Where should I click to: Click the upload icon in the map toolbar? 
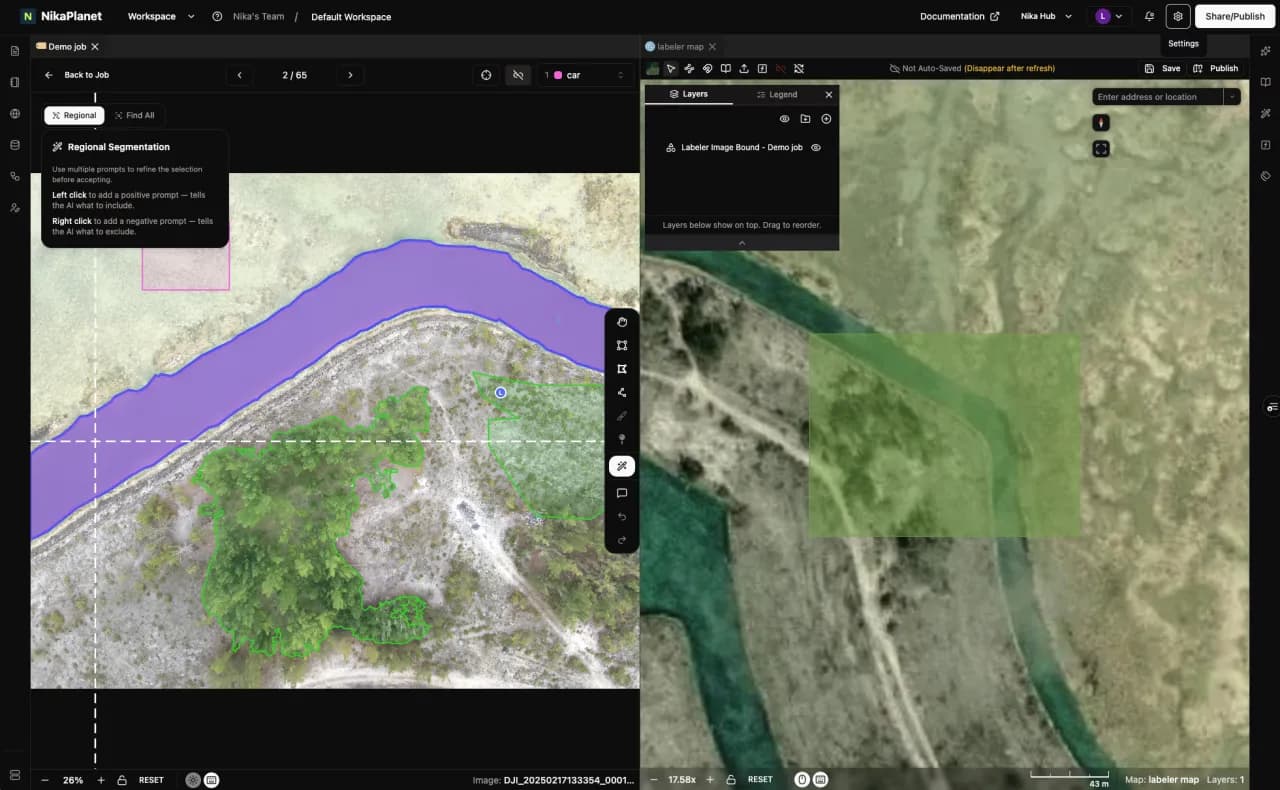click(744, 68)
